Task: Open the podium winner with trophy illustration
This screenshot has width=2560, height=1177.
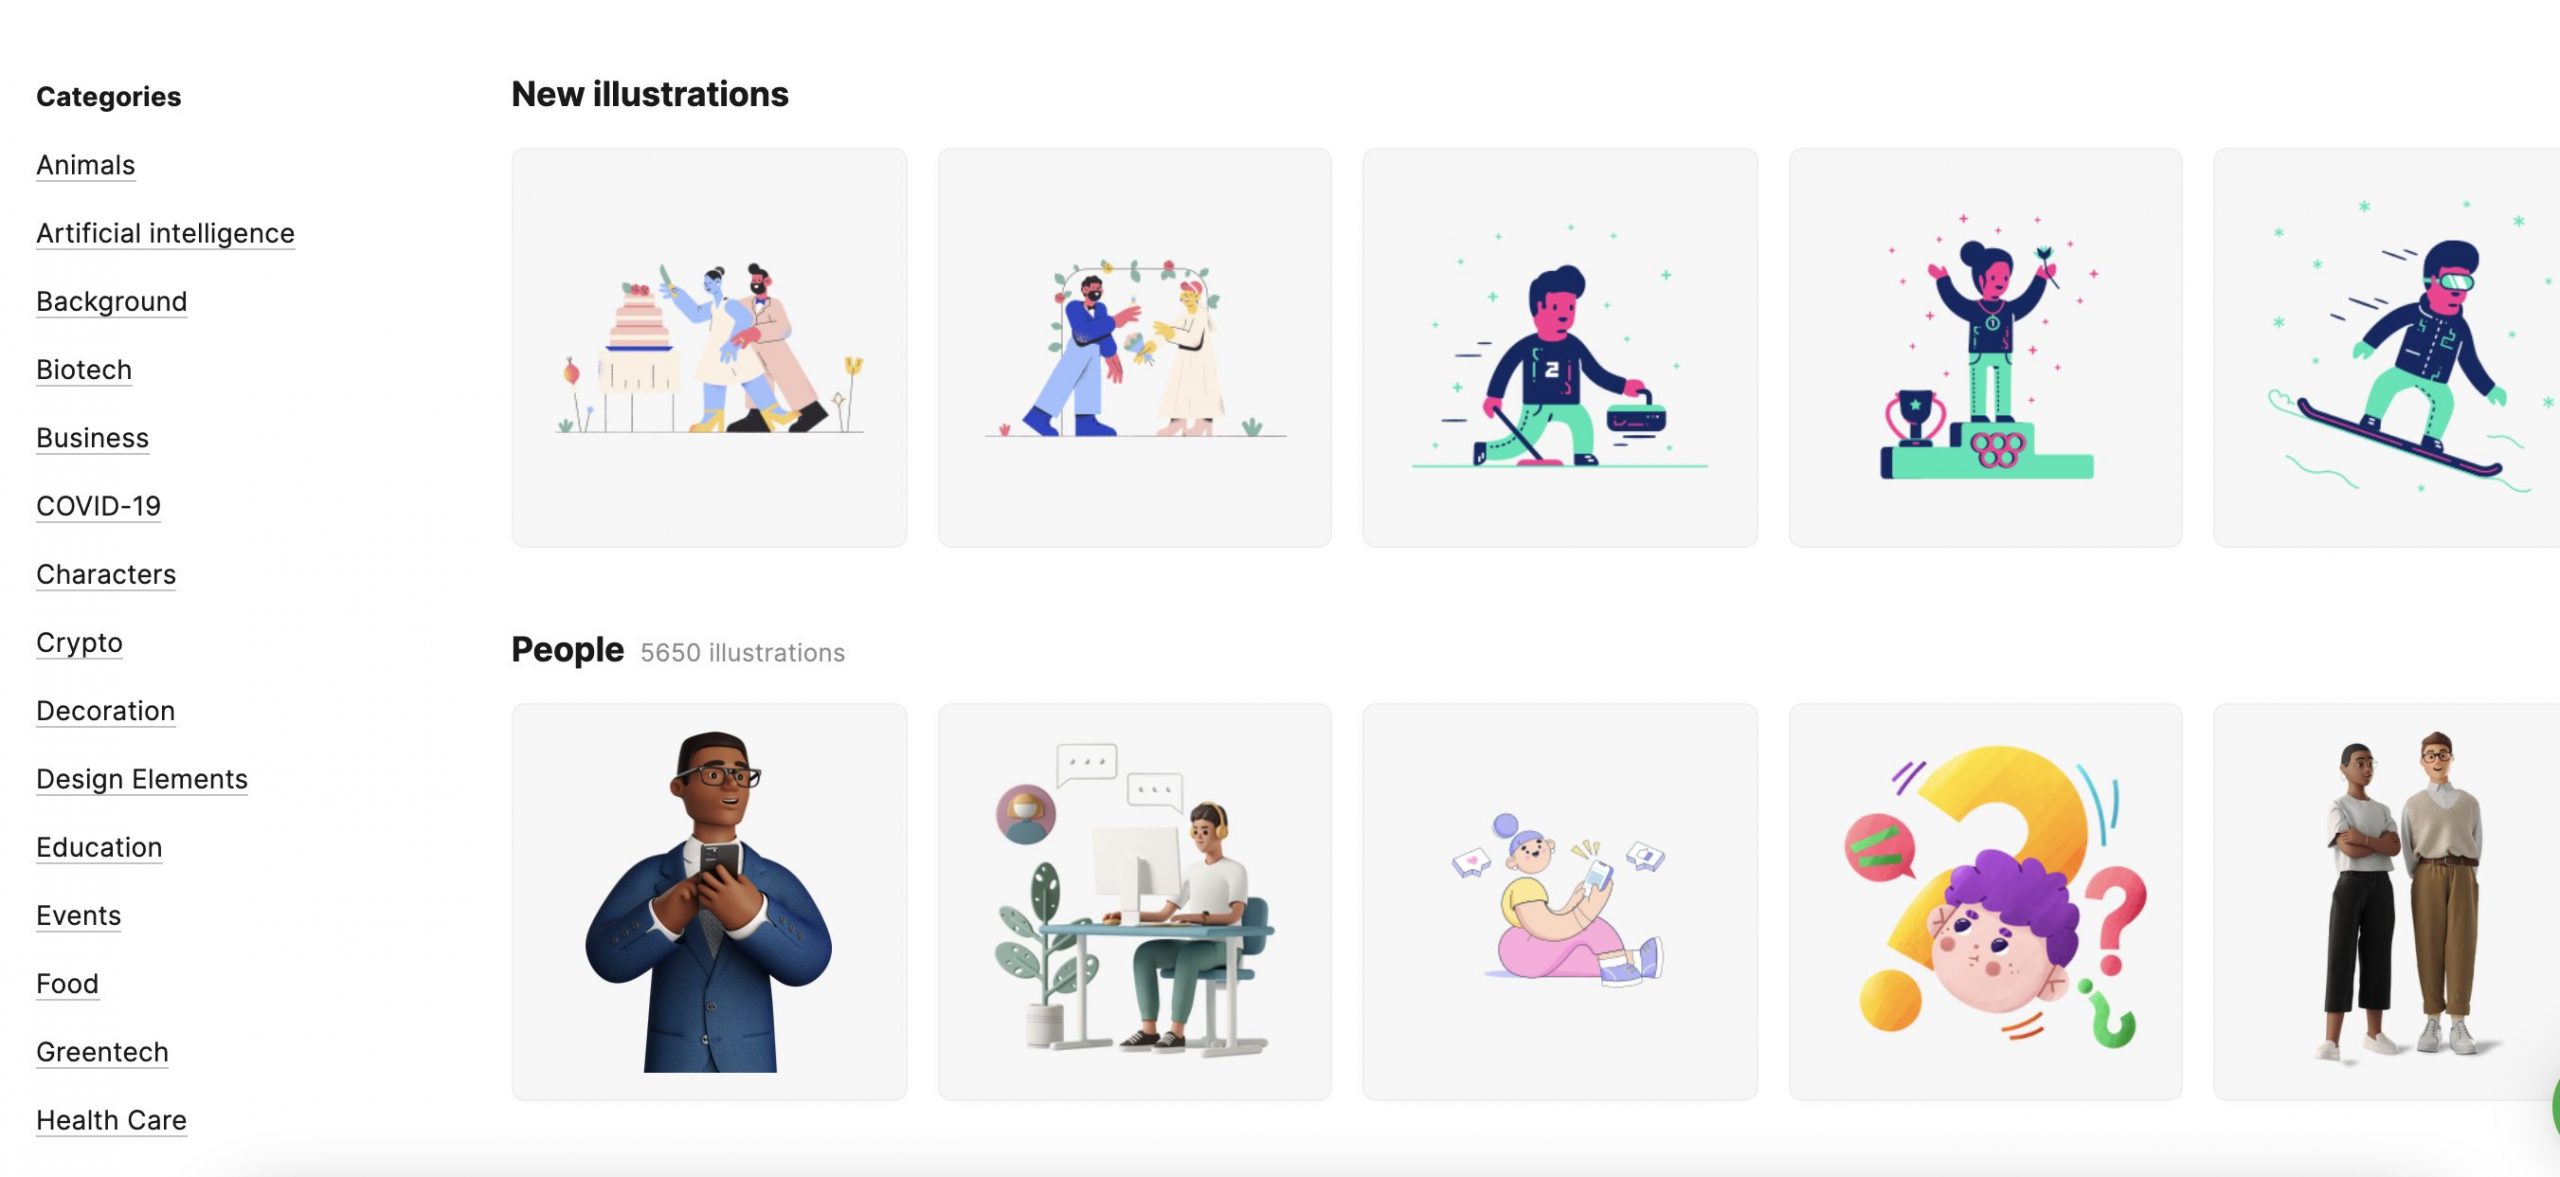Action: pyautogui.click(x=1985, y=348)
